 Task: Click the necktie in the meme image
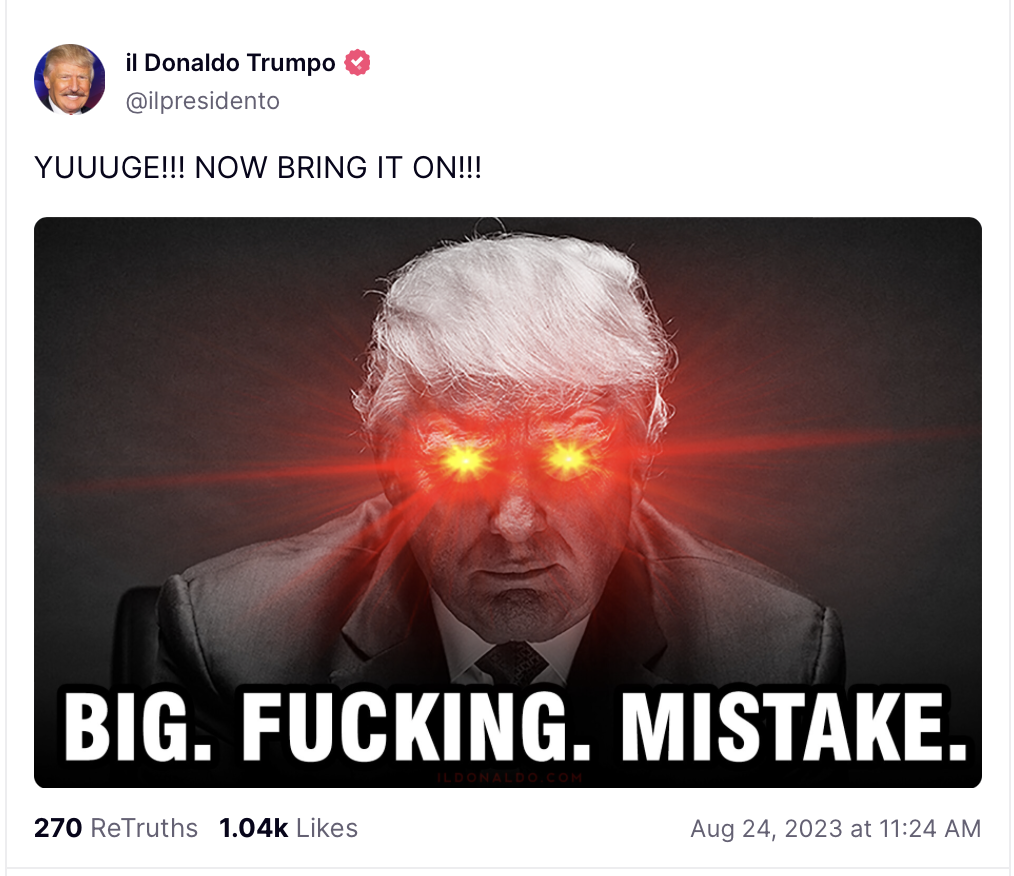[x=511, y=663]
